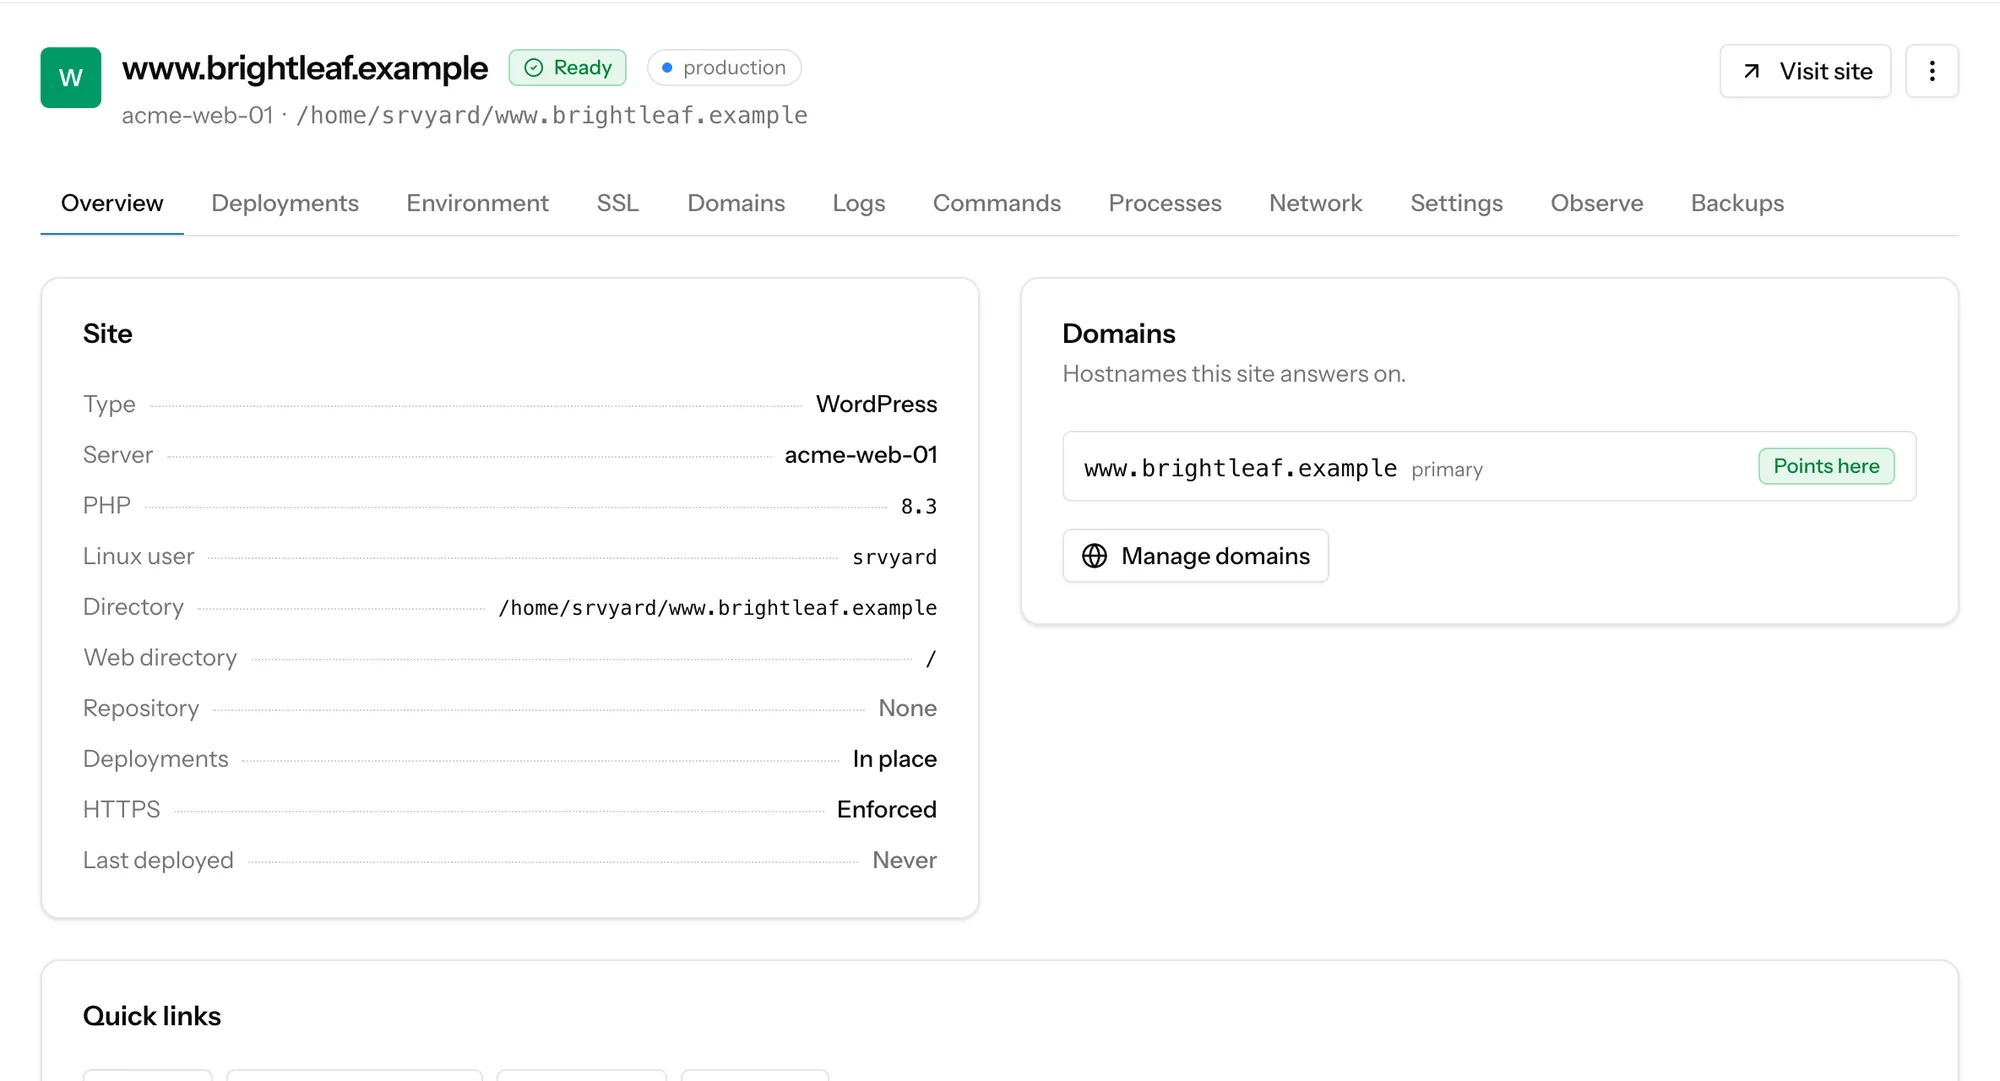
Task: Switch to the Processes tab
Action: pos(1165,203)
